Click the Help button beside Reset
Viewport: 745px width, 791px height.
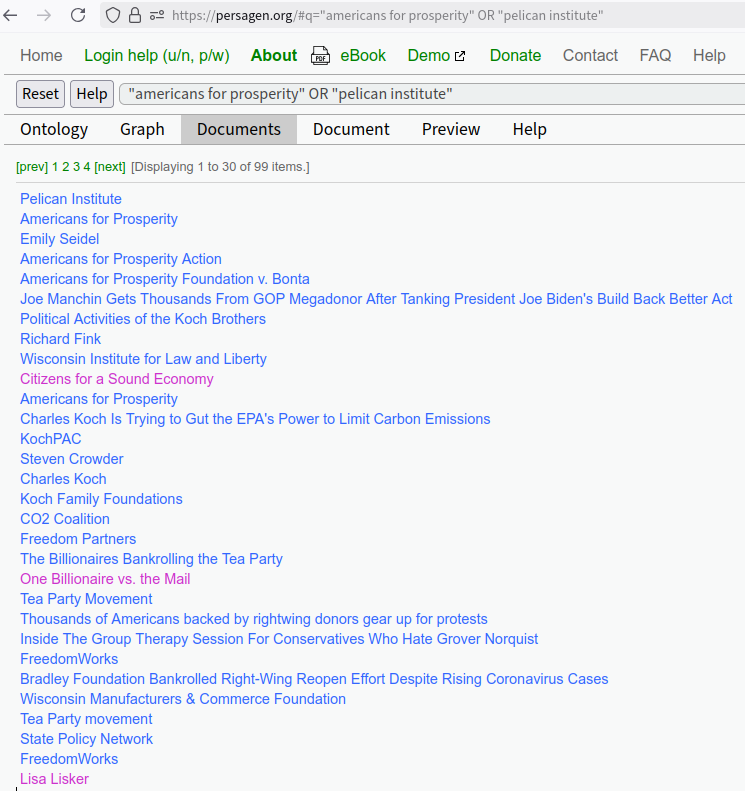click(x=92, y=94)
